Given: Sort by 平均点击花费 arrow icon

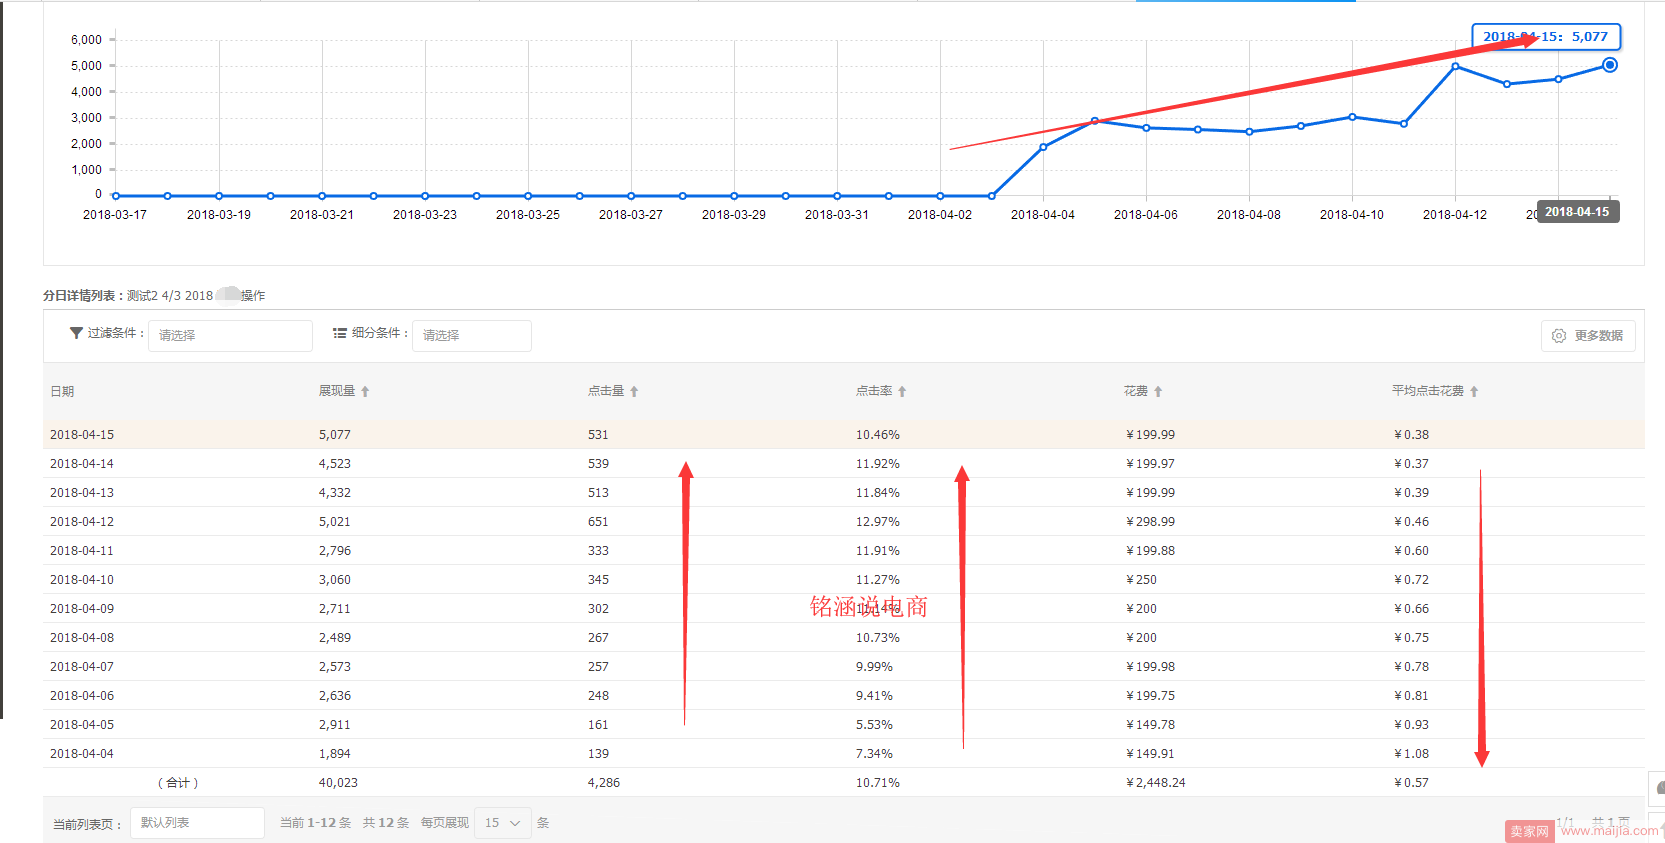Looking at the screenshot, I should coord(1474,392).
